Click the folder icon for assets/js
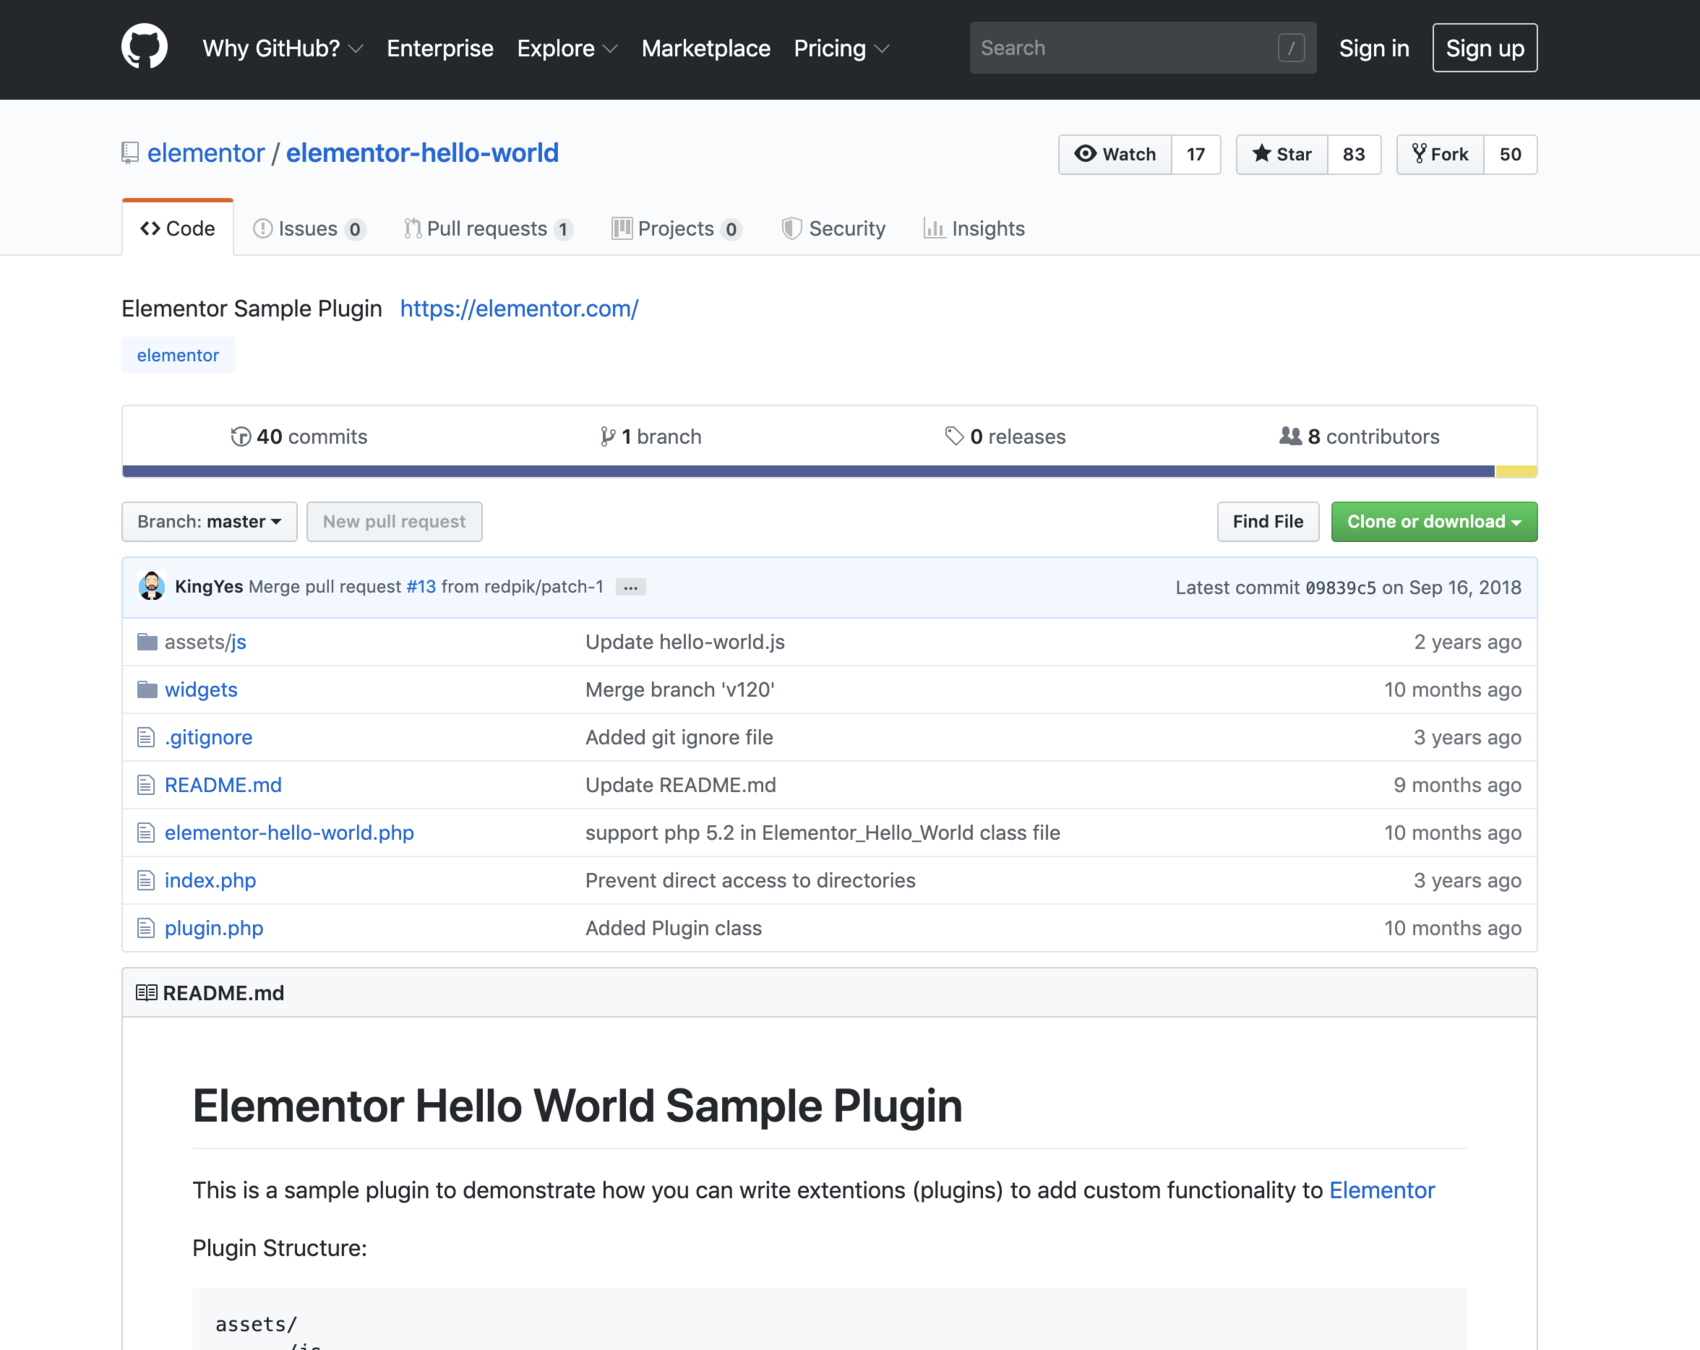The image size is (1700, 1350). pyautogui.click(x=147, y=642)
